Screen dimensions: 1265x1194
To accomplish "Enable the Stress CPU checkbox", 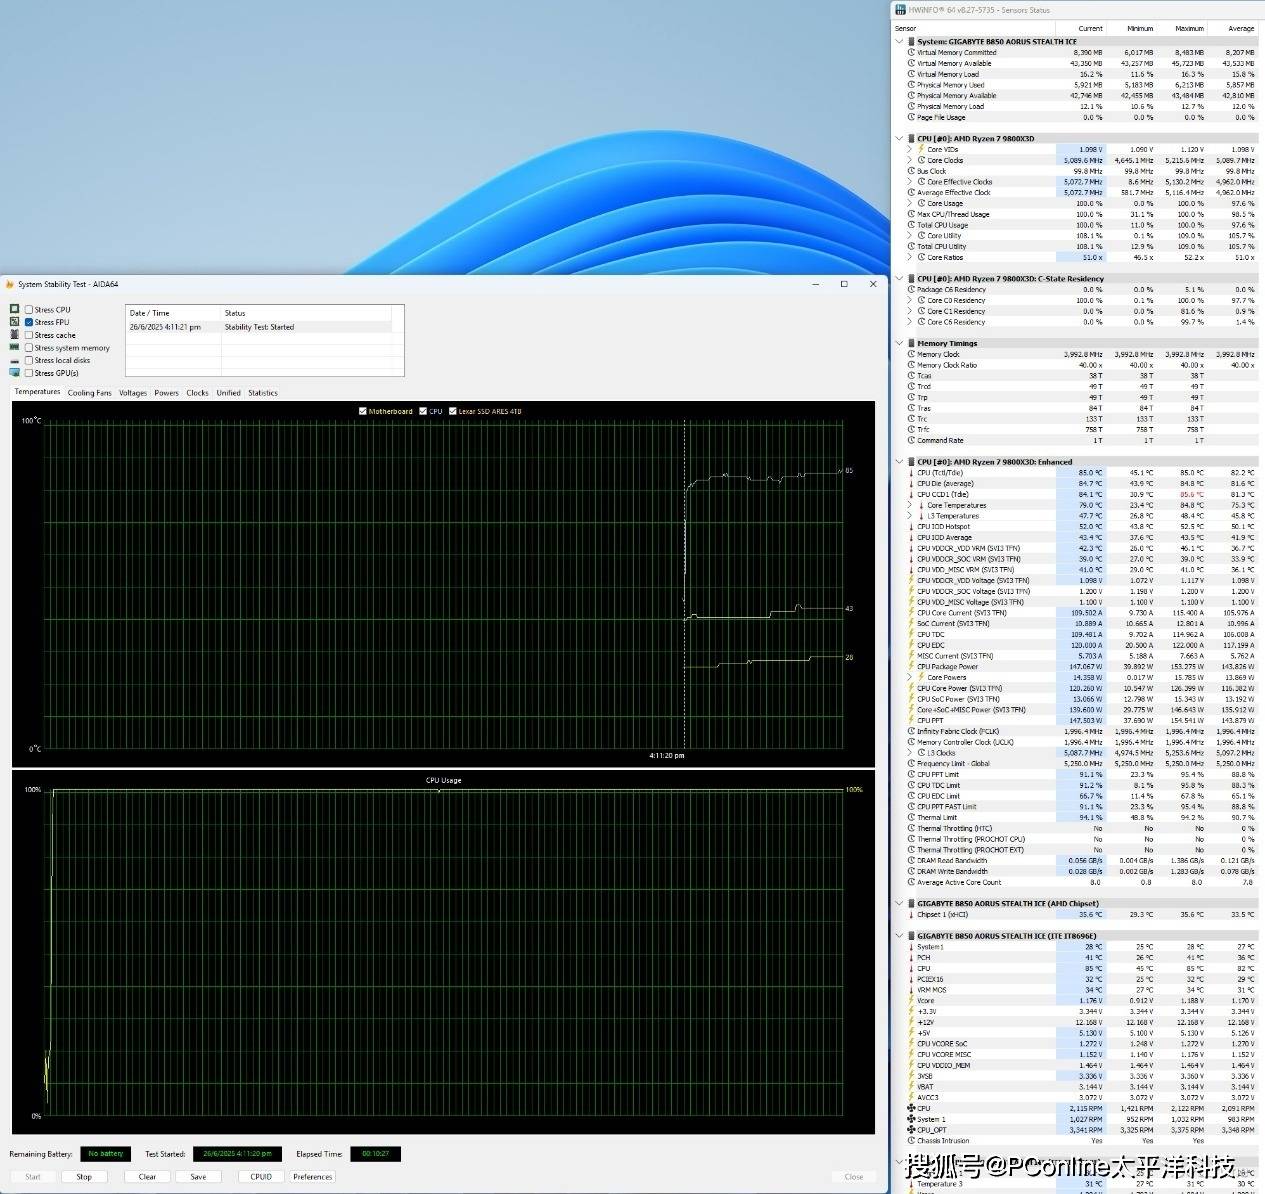I will coord(29,310).
